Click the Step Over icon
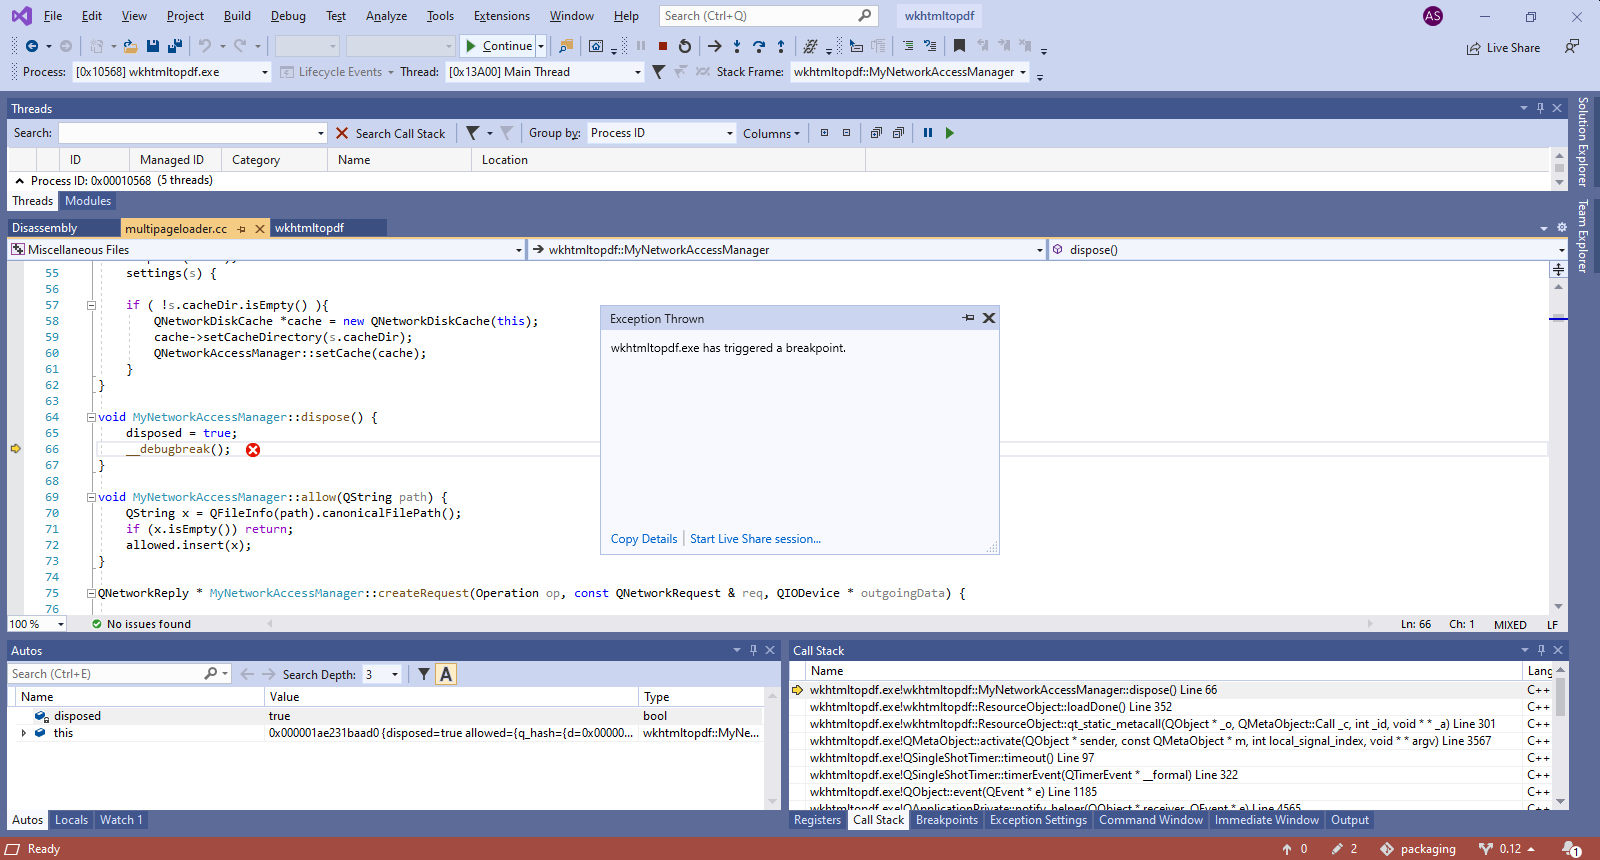This screenshot has width=1600, height=860. point(759,46)
